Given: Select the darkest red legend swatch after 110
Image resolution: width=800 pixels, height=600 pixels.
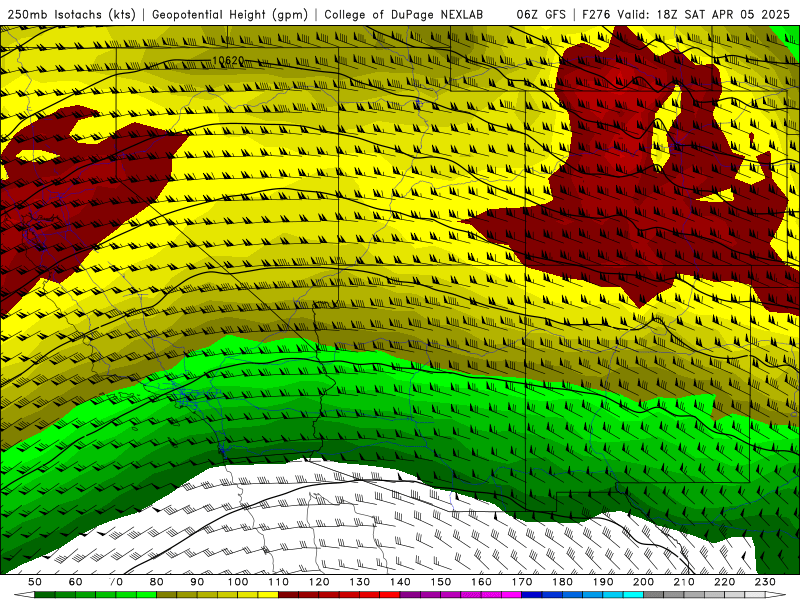Looking at the screenshot, I should click(x=288, y=595).
